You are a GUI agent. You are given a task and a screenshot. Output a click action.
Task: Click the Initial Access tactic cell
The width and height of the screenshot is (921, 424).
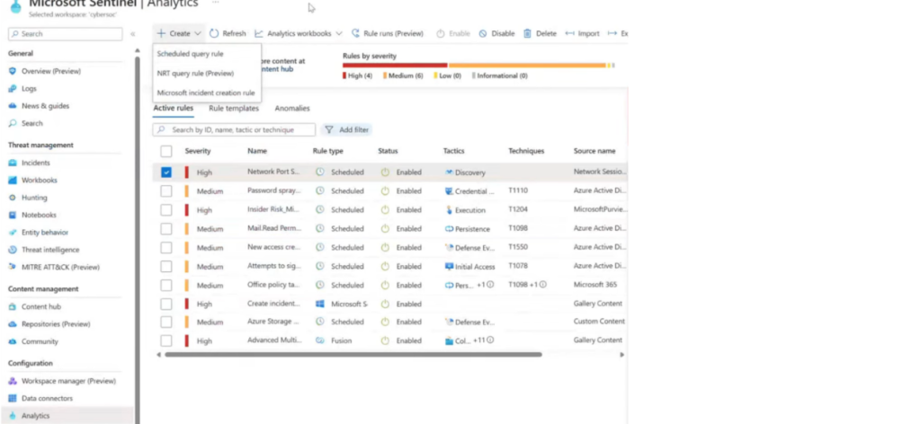pos(470,267)
